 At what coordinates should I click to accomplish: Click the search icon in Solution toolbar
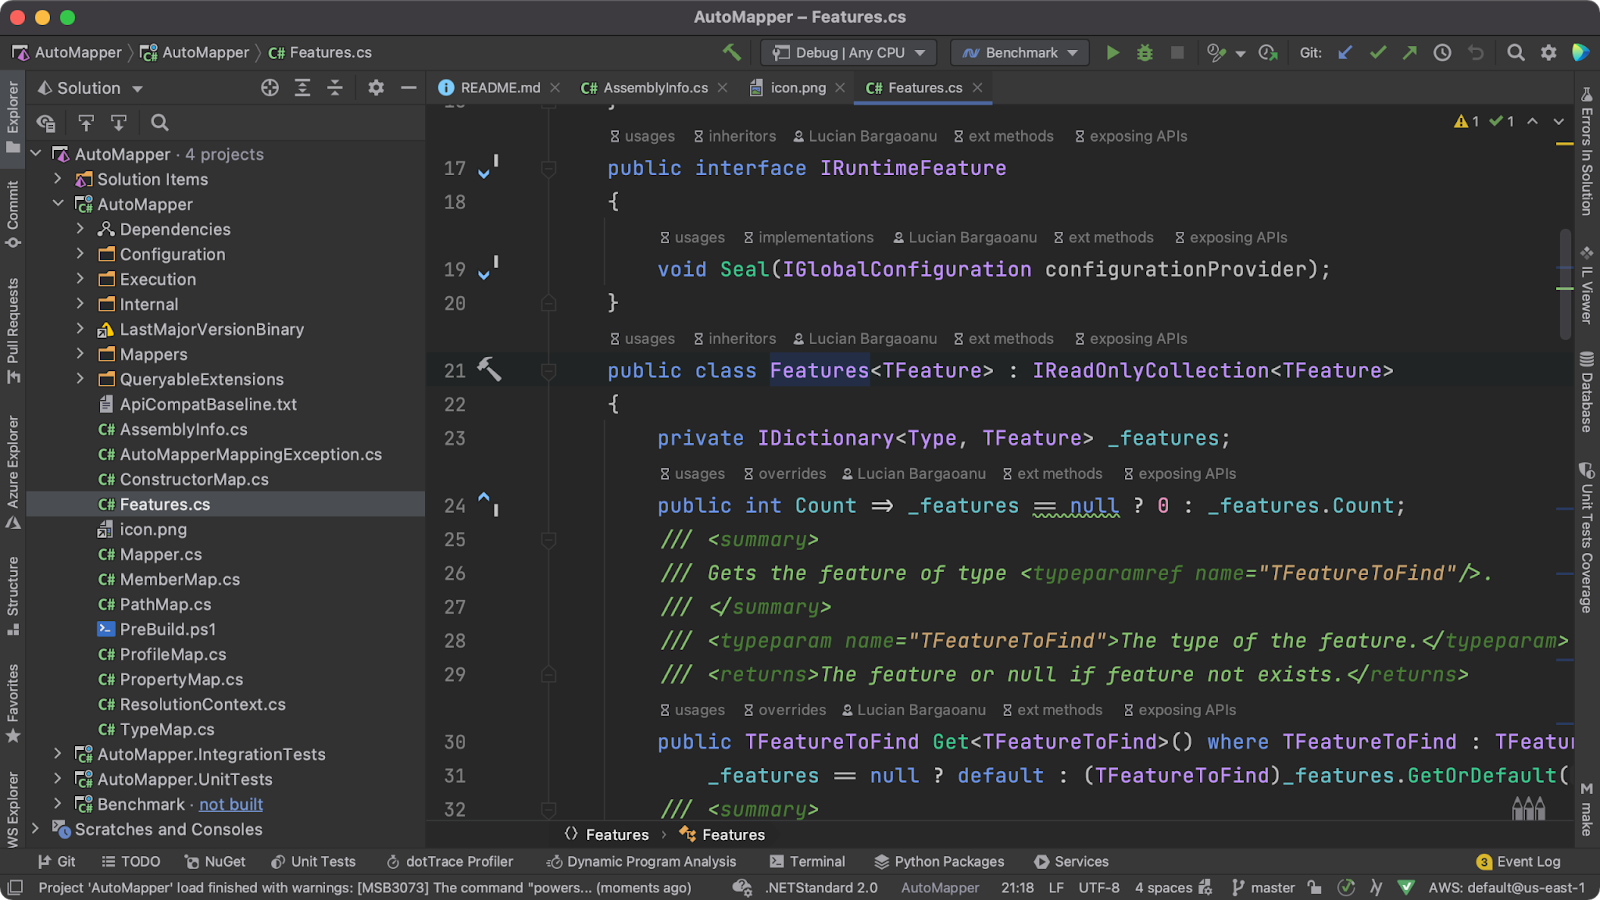[159, 123]
